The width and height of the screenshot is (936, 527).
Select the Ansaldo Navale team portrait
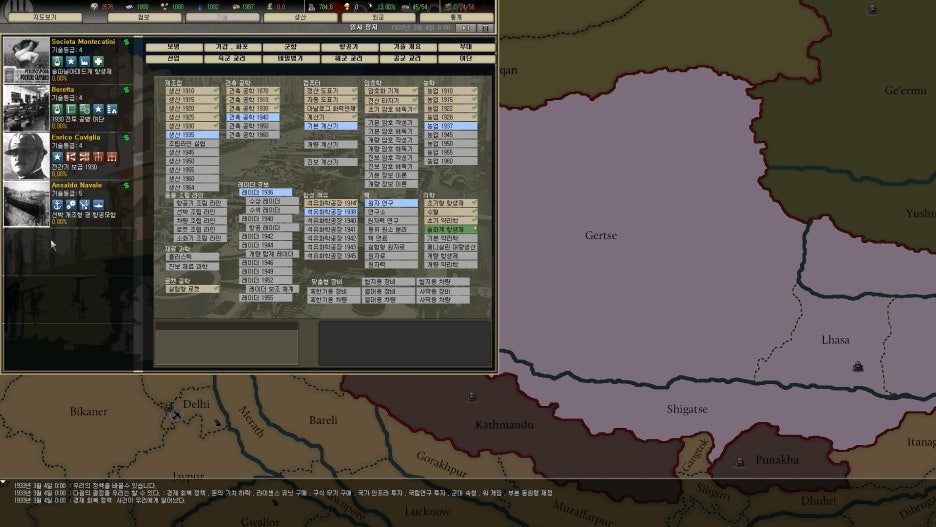tap(26, 204)
